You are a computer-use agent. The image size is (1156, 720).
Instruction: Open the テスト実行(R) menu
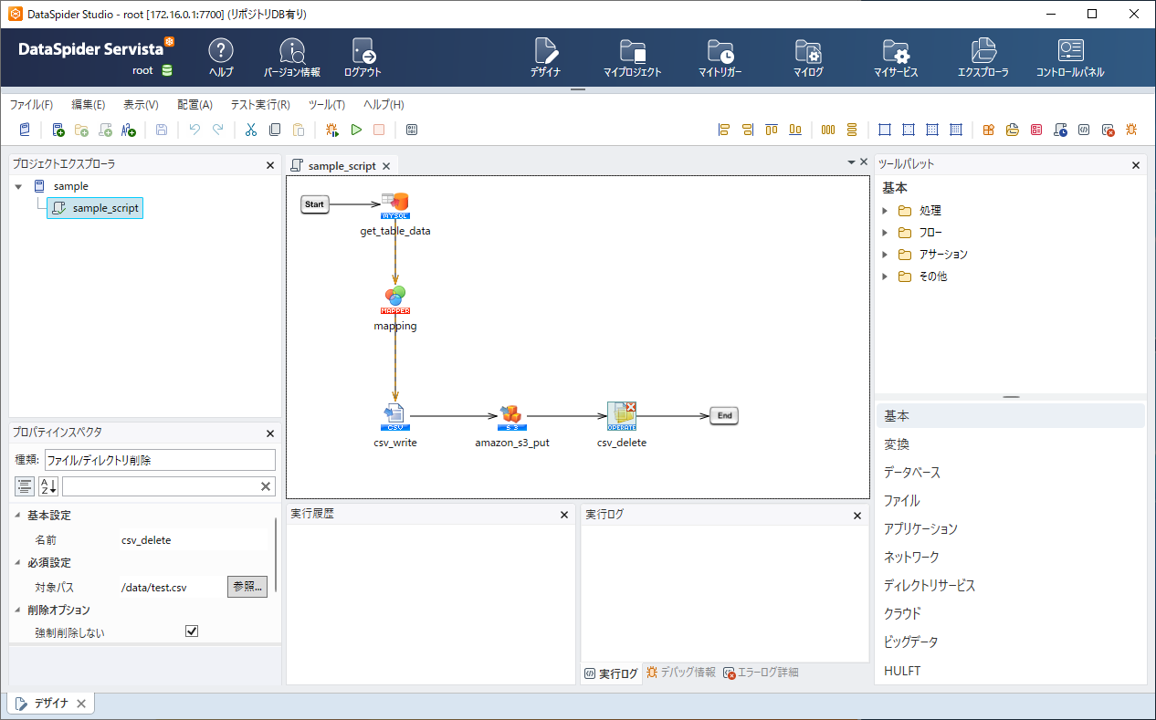260,105
